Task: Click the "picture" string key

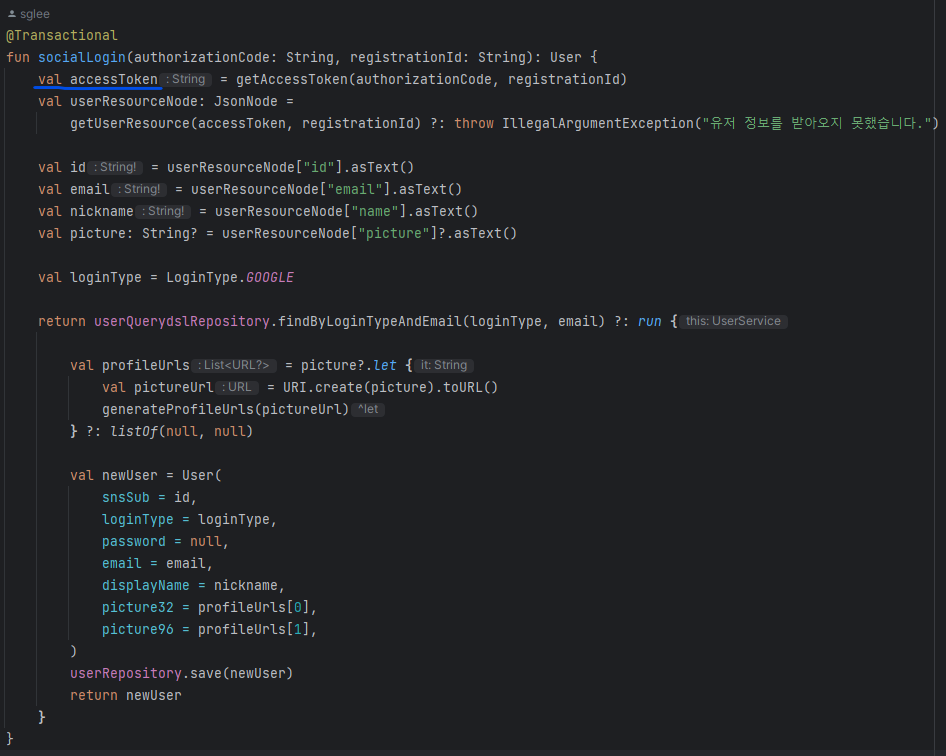Action: pyautogui.click(x=394, y=233)
